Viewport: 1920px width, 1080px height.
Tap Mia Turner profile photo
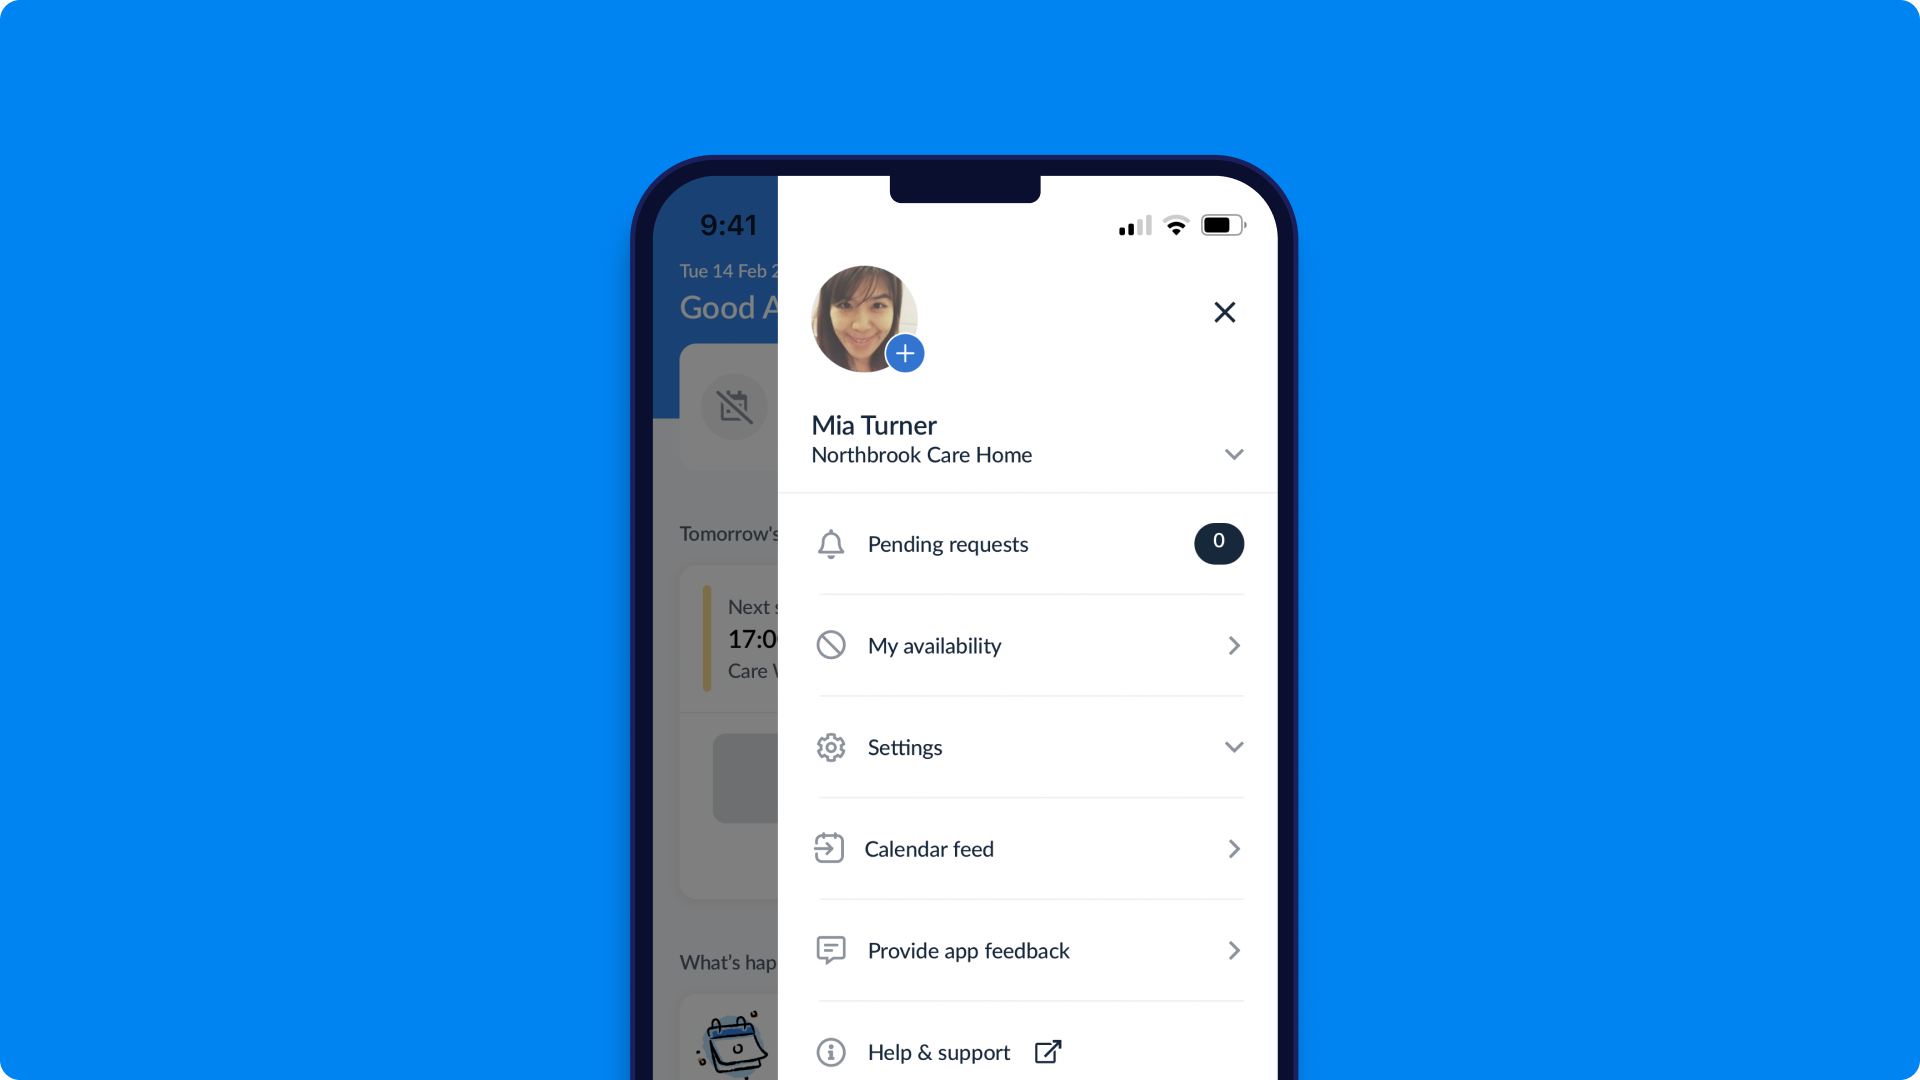click(864, 316)
